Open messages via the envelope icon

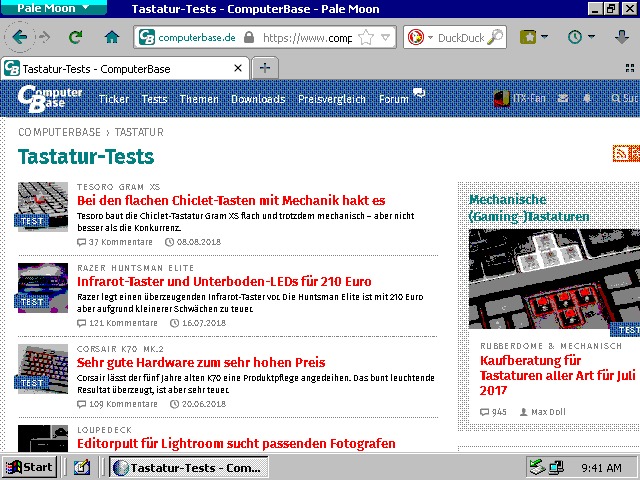563,98
